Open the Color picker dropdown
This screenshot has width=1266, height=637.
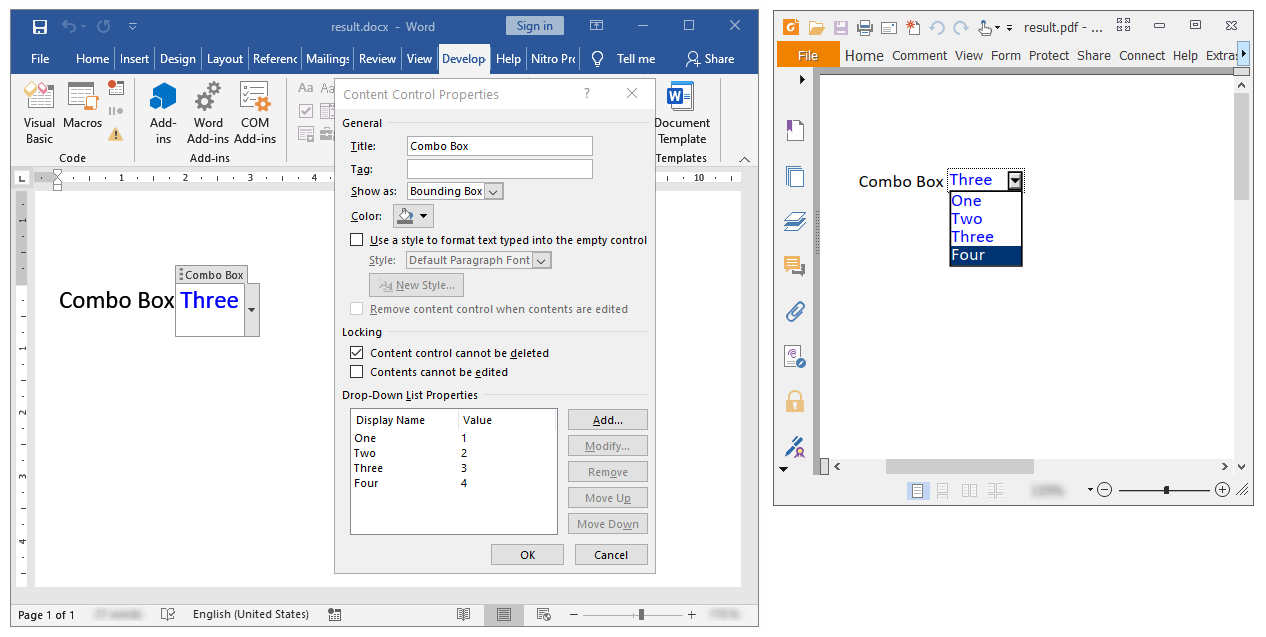click(x=413, y=216)
